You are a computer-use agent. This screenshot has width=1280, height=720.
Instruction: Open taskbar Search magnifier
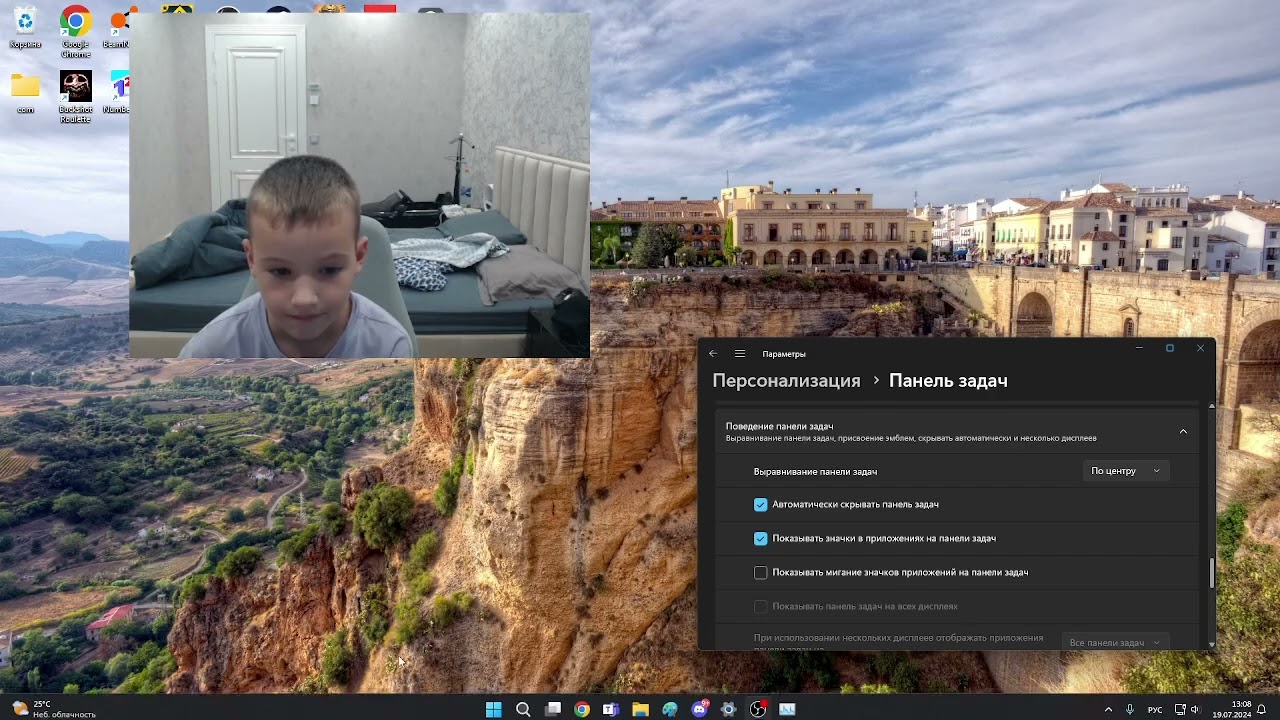[x=523, y=709]
